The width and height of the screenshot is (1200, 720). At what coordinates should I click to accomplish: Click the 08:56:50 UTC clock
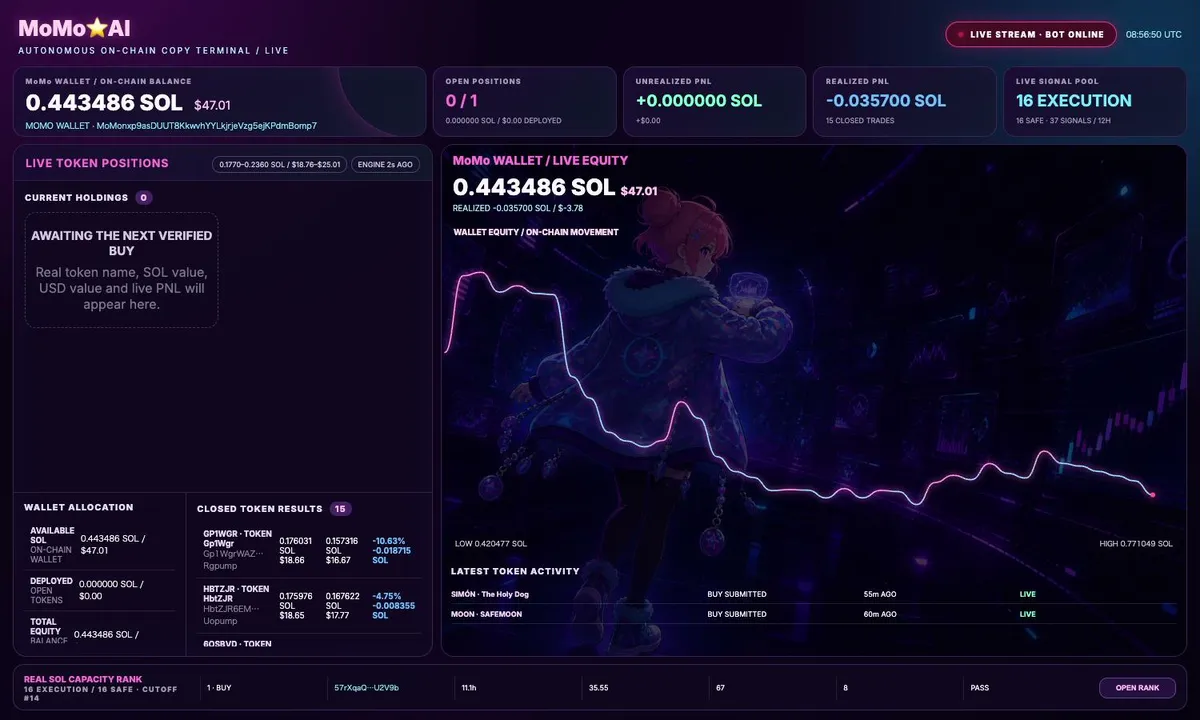[1153, 34]
